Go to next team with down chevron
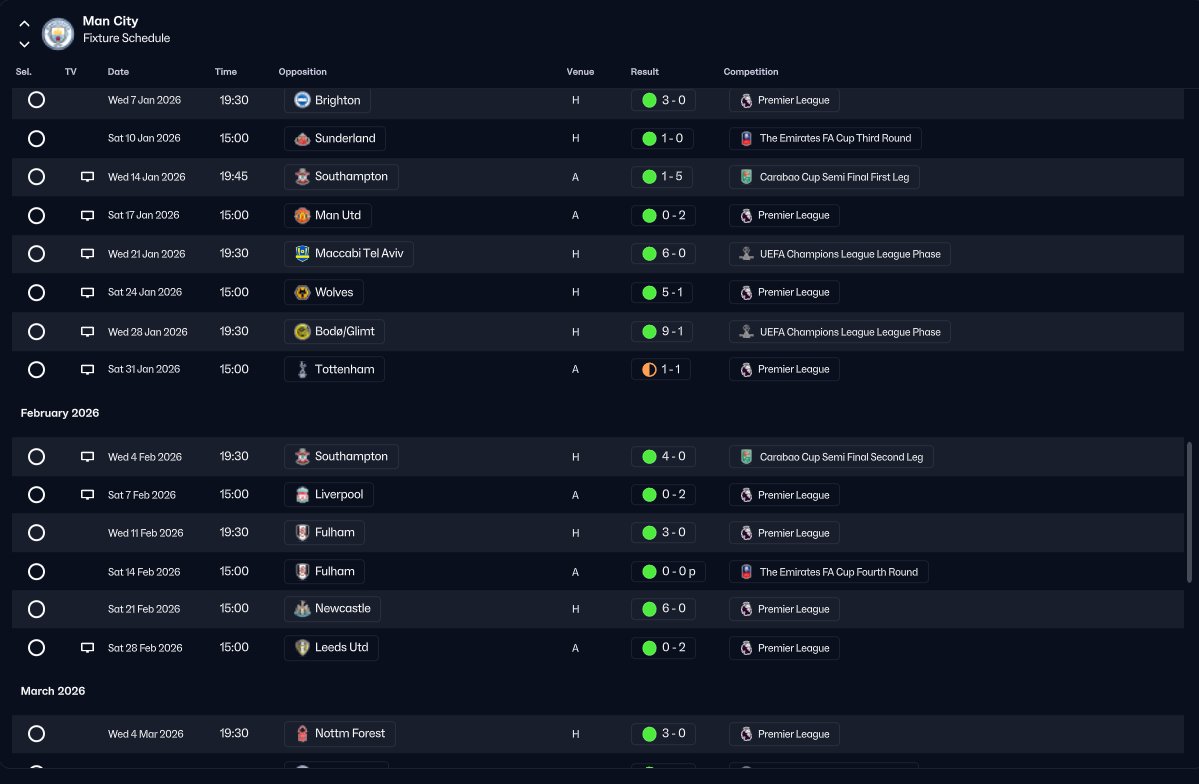The width and height of the screenshot is (1199, 784). tap(24, 44)
